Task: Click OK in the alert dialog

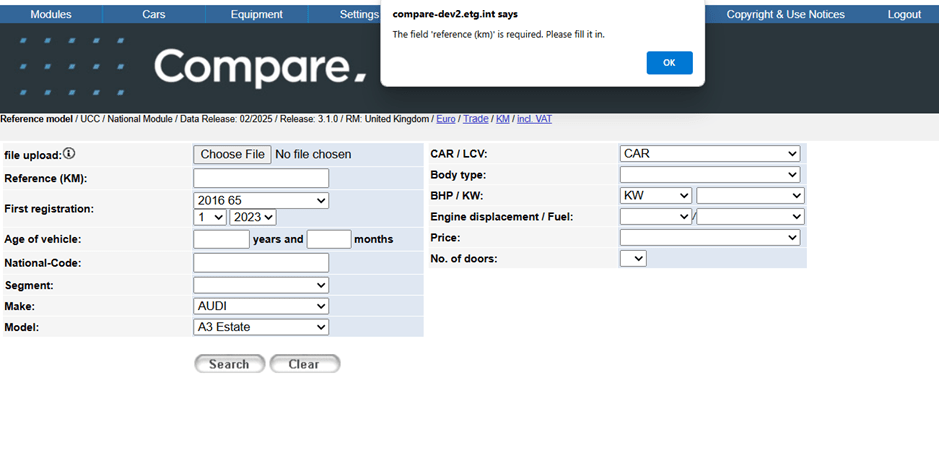Action: pyautogui.click(x=669, y=63)
